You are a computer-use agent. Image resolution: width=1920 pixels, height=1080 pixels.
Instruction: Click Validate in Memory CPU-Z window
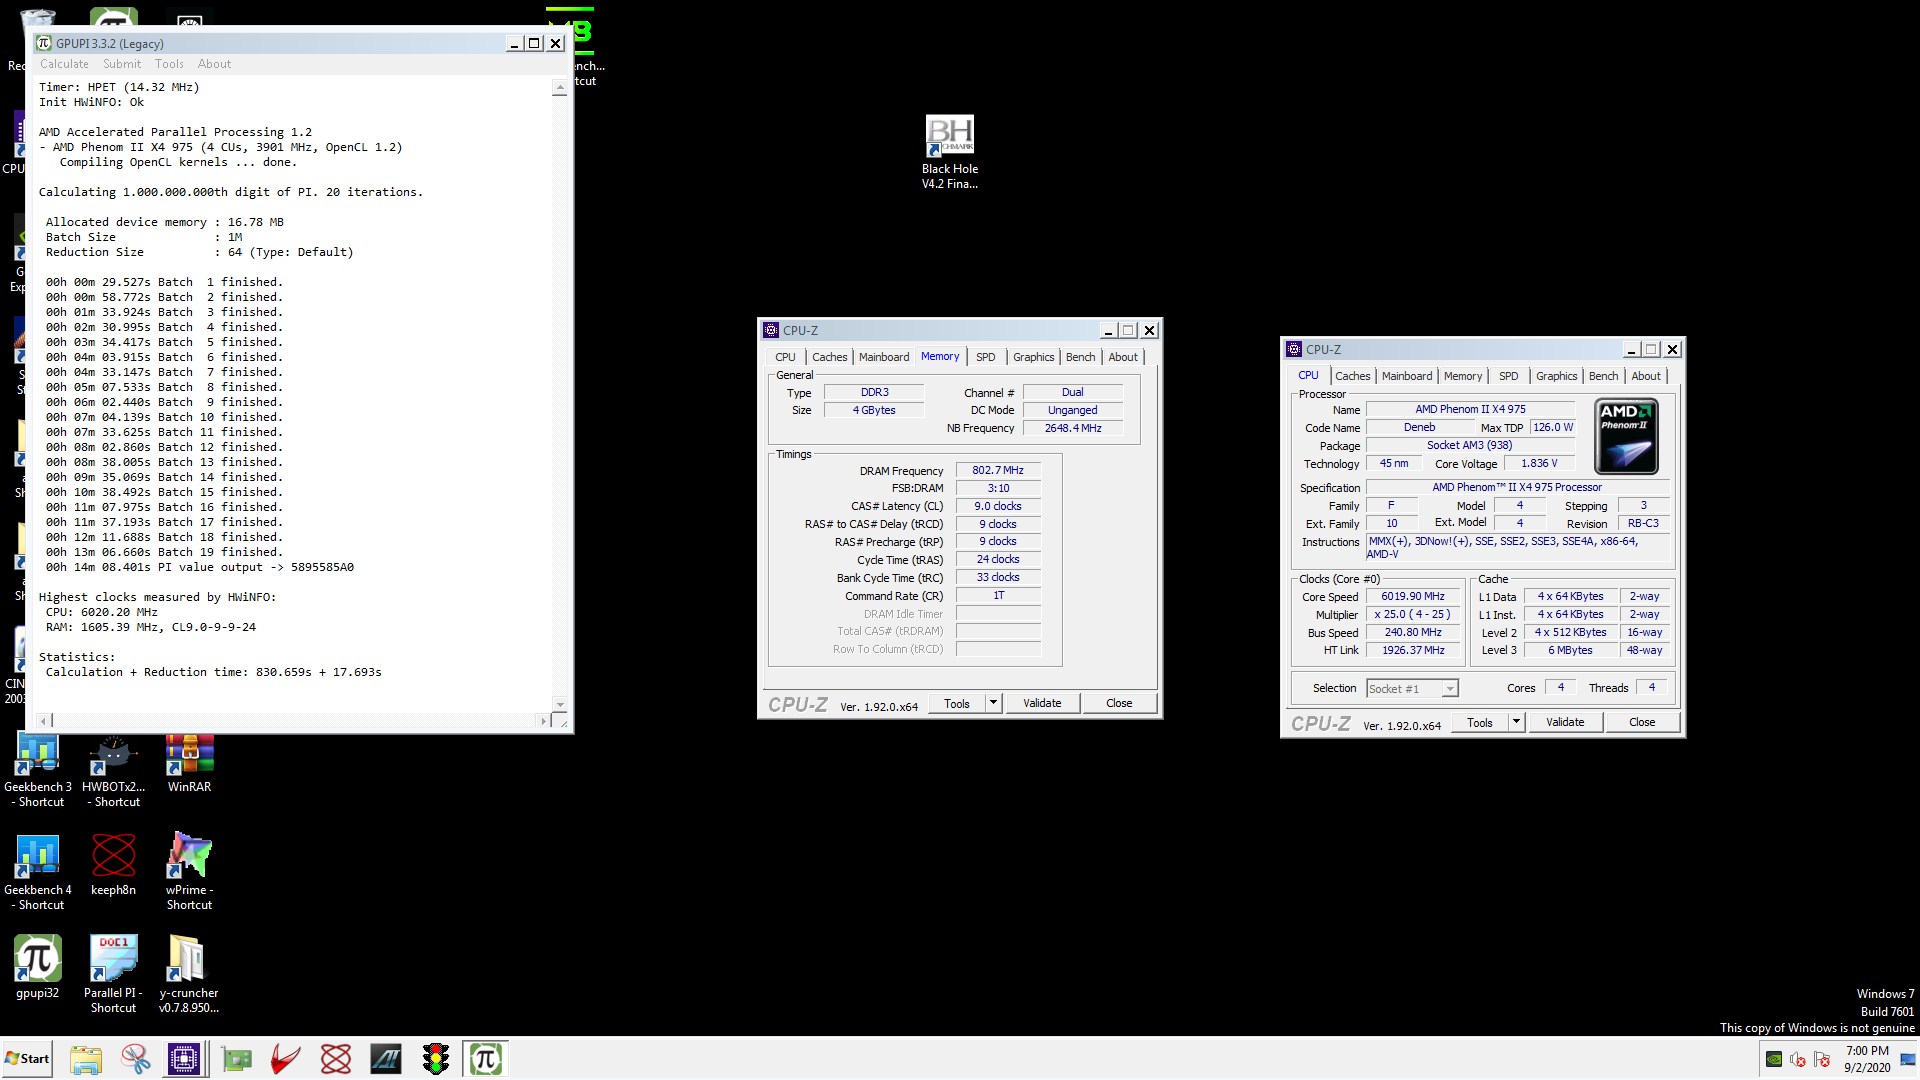[1042, 704]
